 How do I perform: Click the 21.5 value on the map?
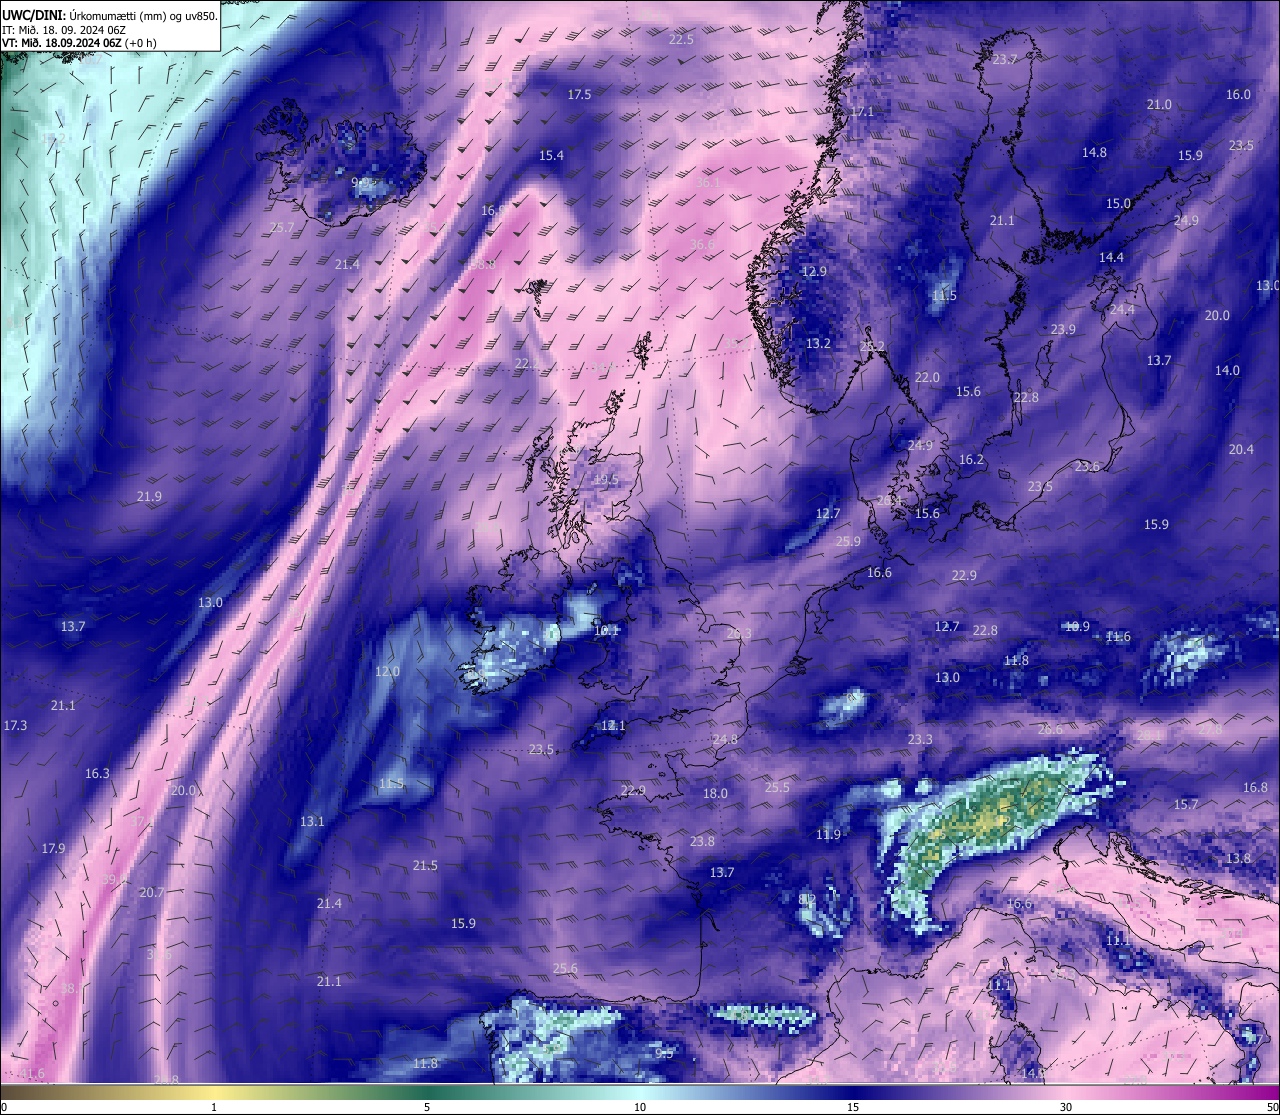pos(425,866)
